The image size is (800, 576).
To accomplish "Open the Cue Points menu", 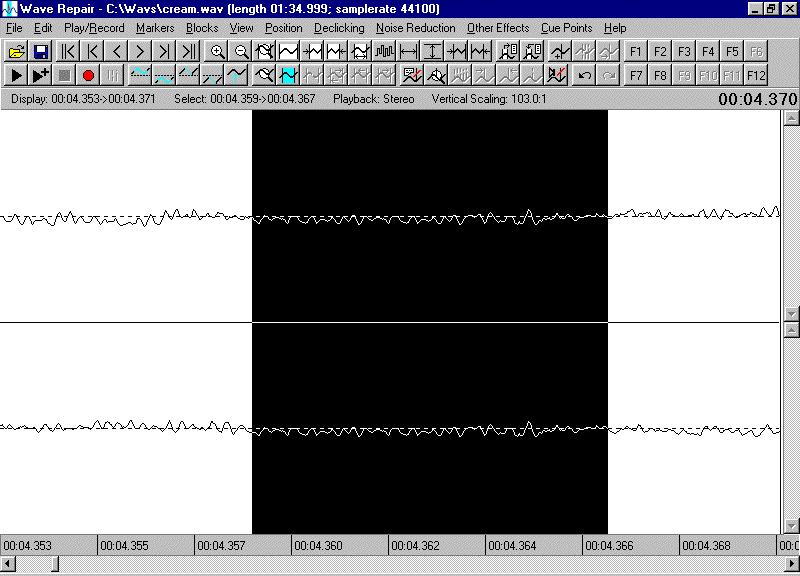I will click(566, 28).
